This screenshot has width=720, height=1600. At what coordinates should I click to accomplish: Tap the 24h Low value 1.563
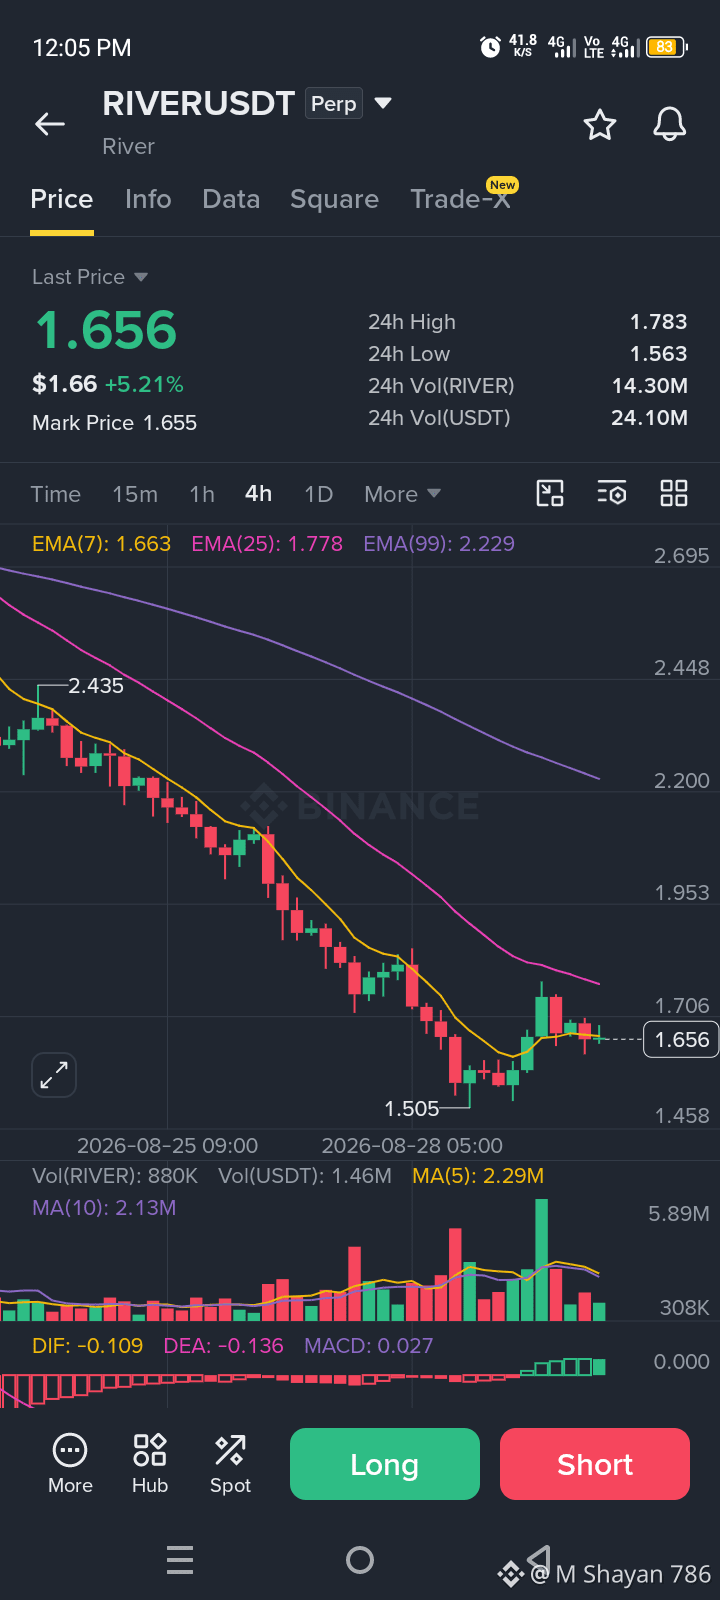(x=658, y=354)
